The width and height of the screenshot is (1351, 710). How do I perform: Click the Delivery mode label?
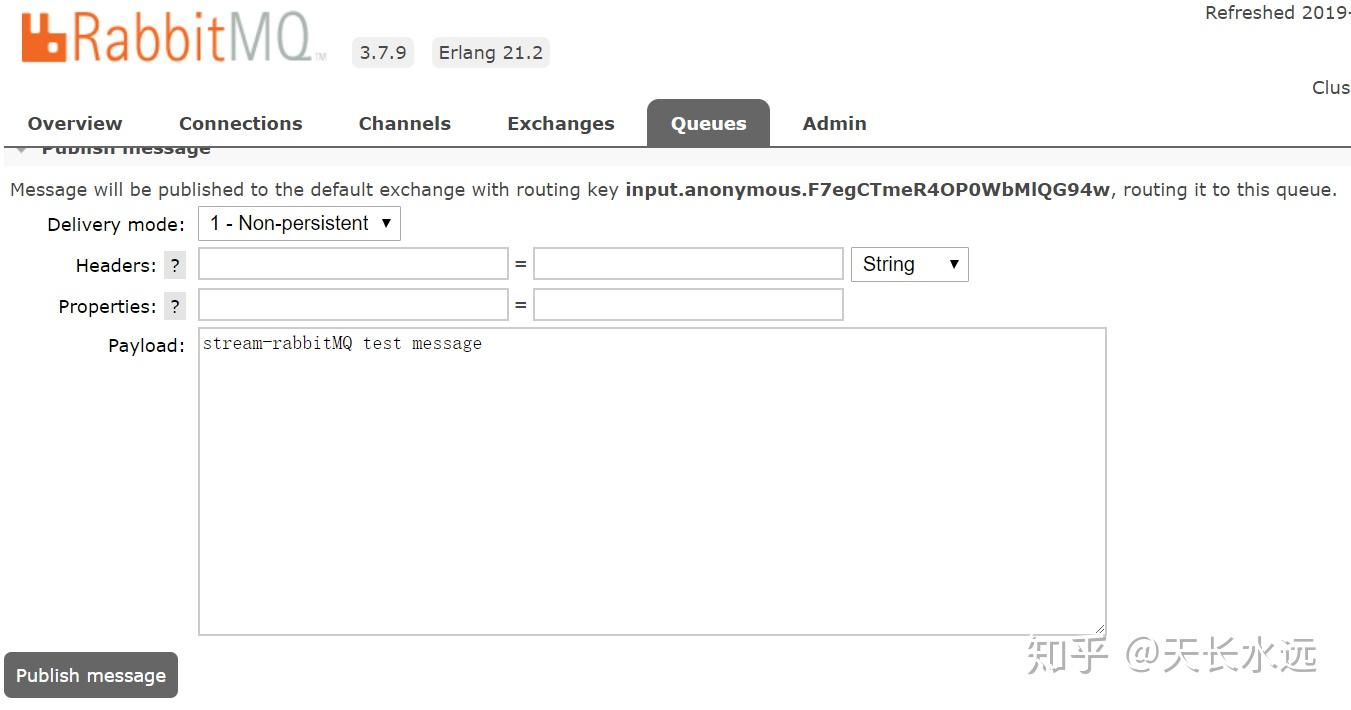tap(116, 224)
